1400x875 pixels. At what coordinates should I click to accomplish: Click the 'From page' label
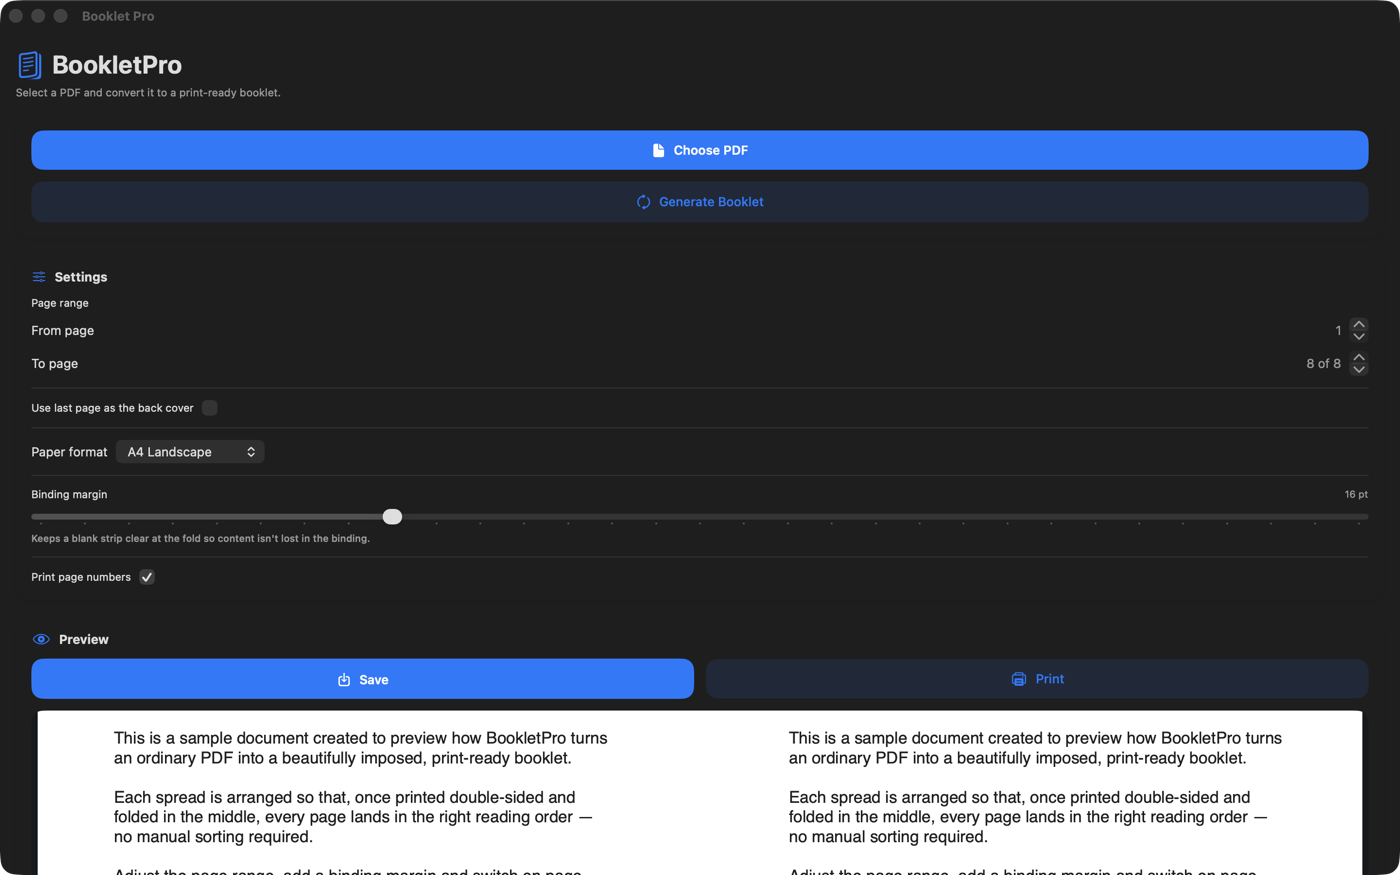tap(63, 331)
